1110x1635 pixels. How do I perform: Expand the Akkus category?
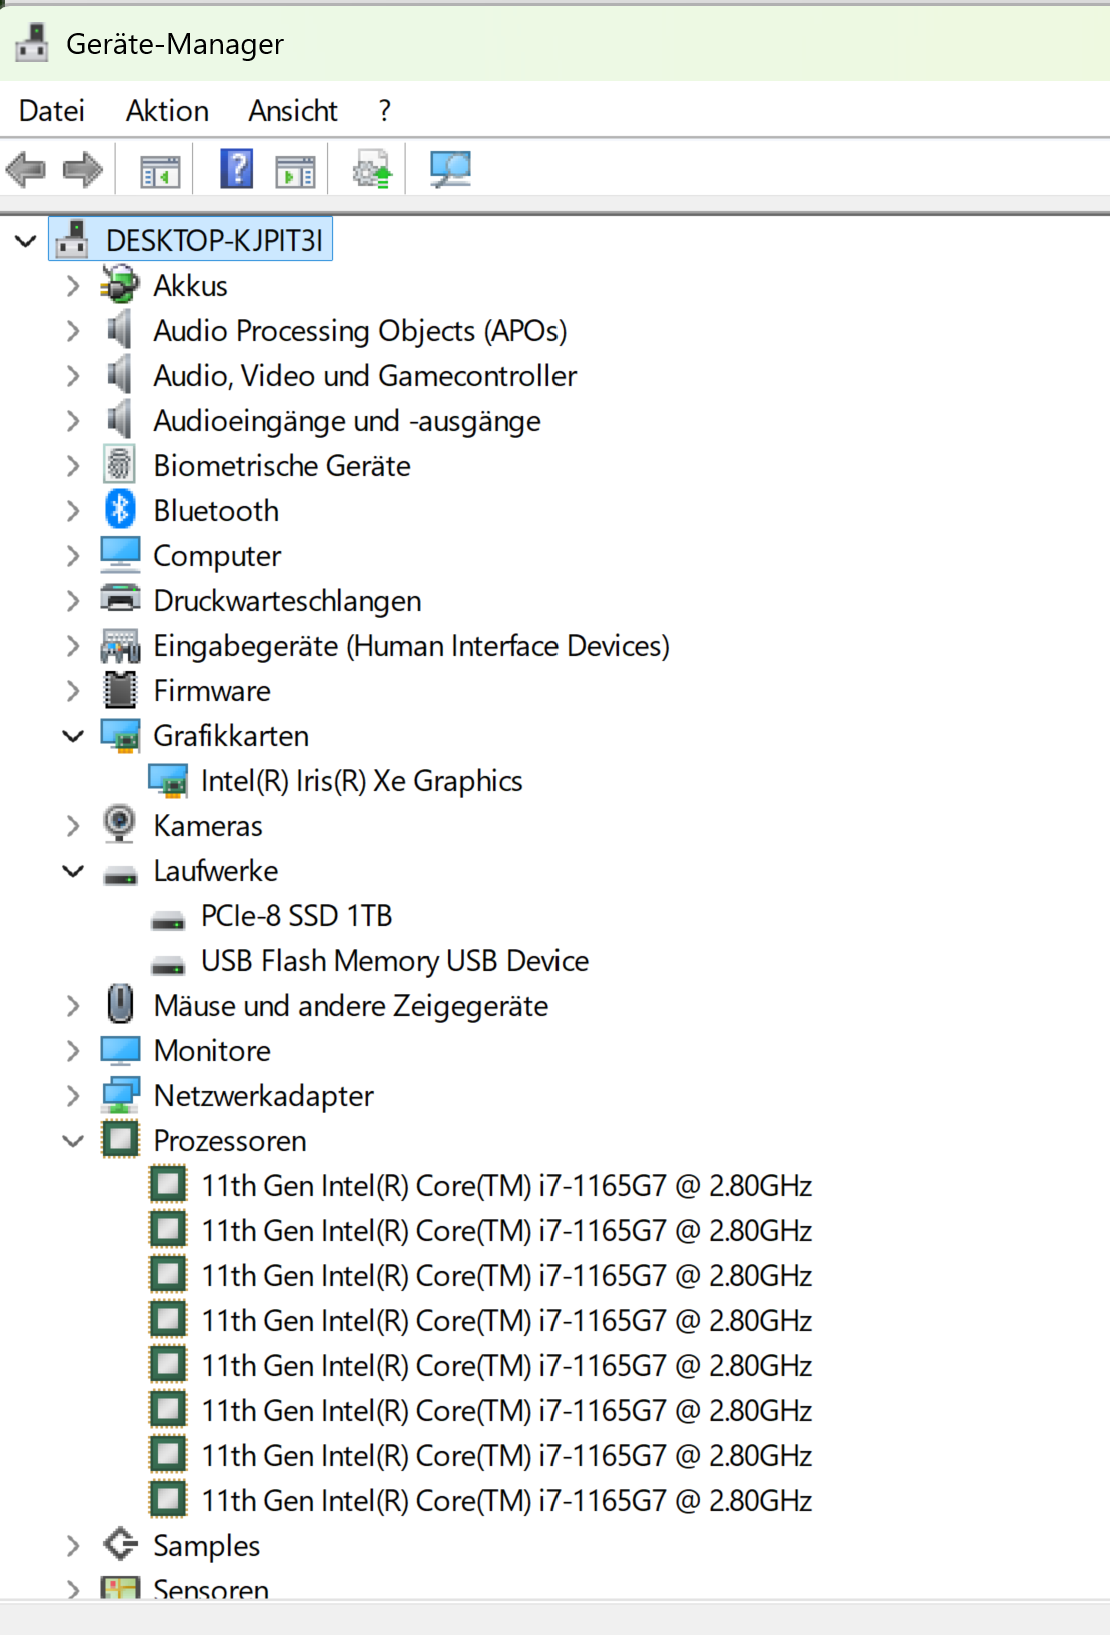tap(72, 286)
